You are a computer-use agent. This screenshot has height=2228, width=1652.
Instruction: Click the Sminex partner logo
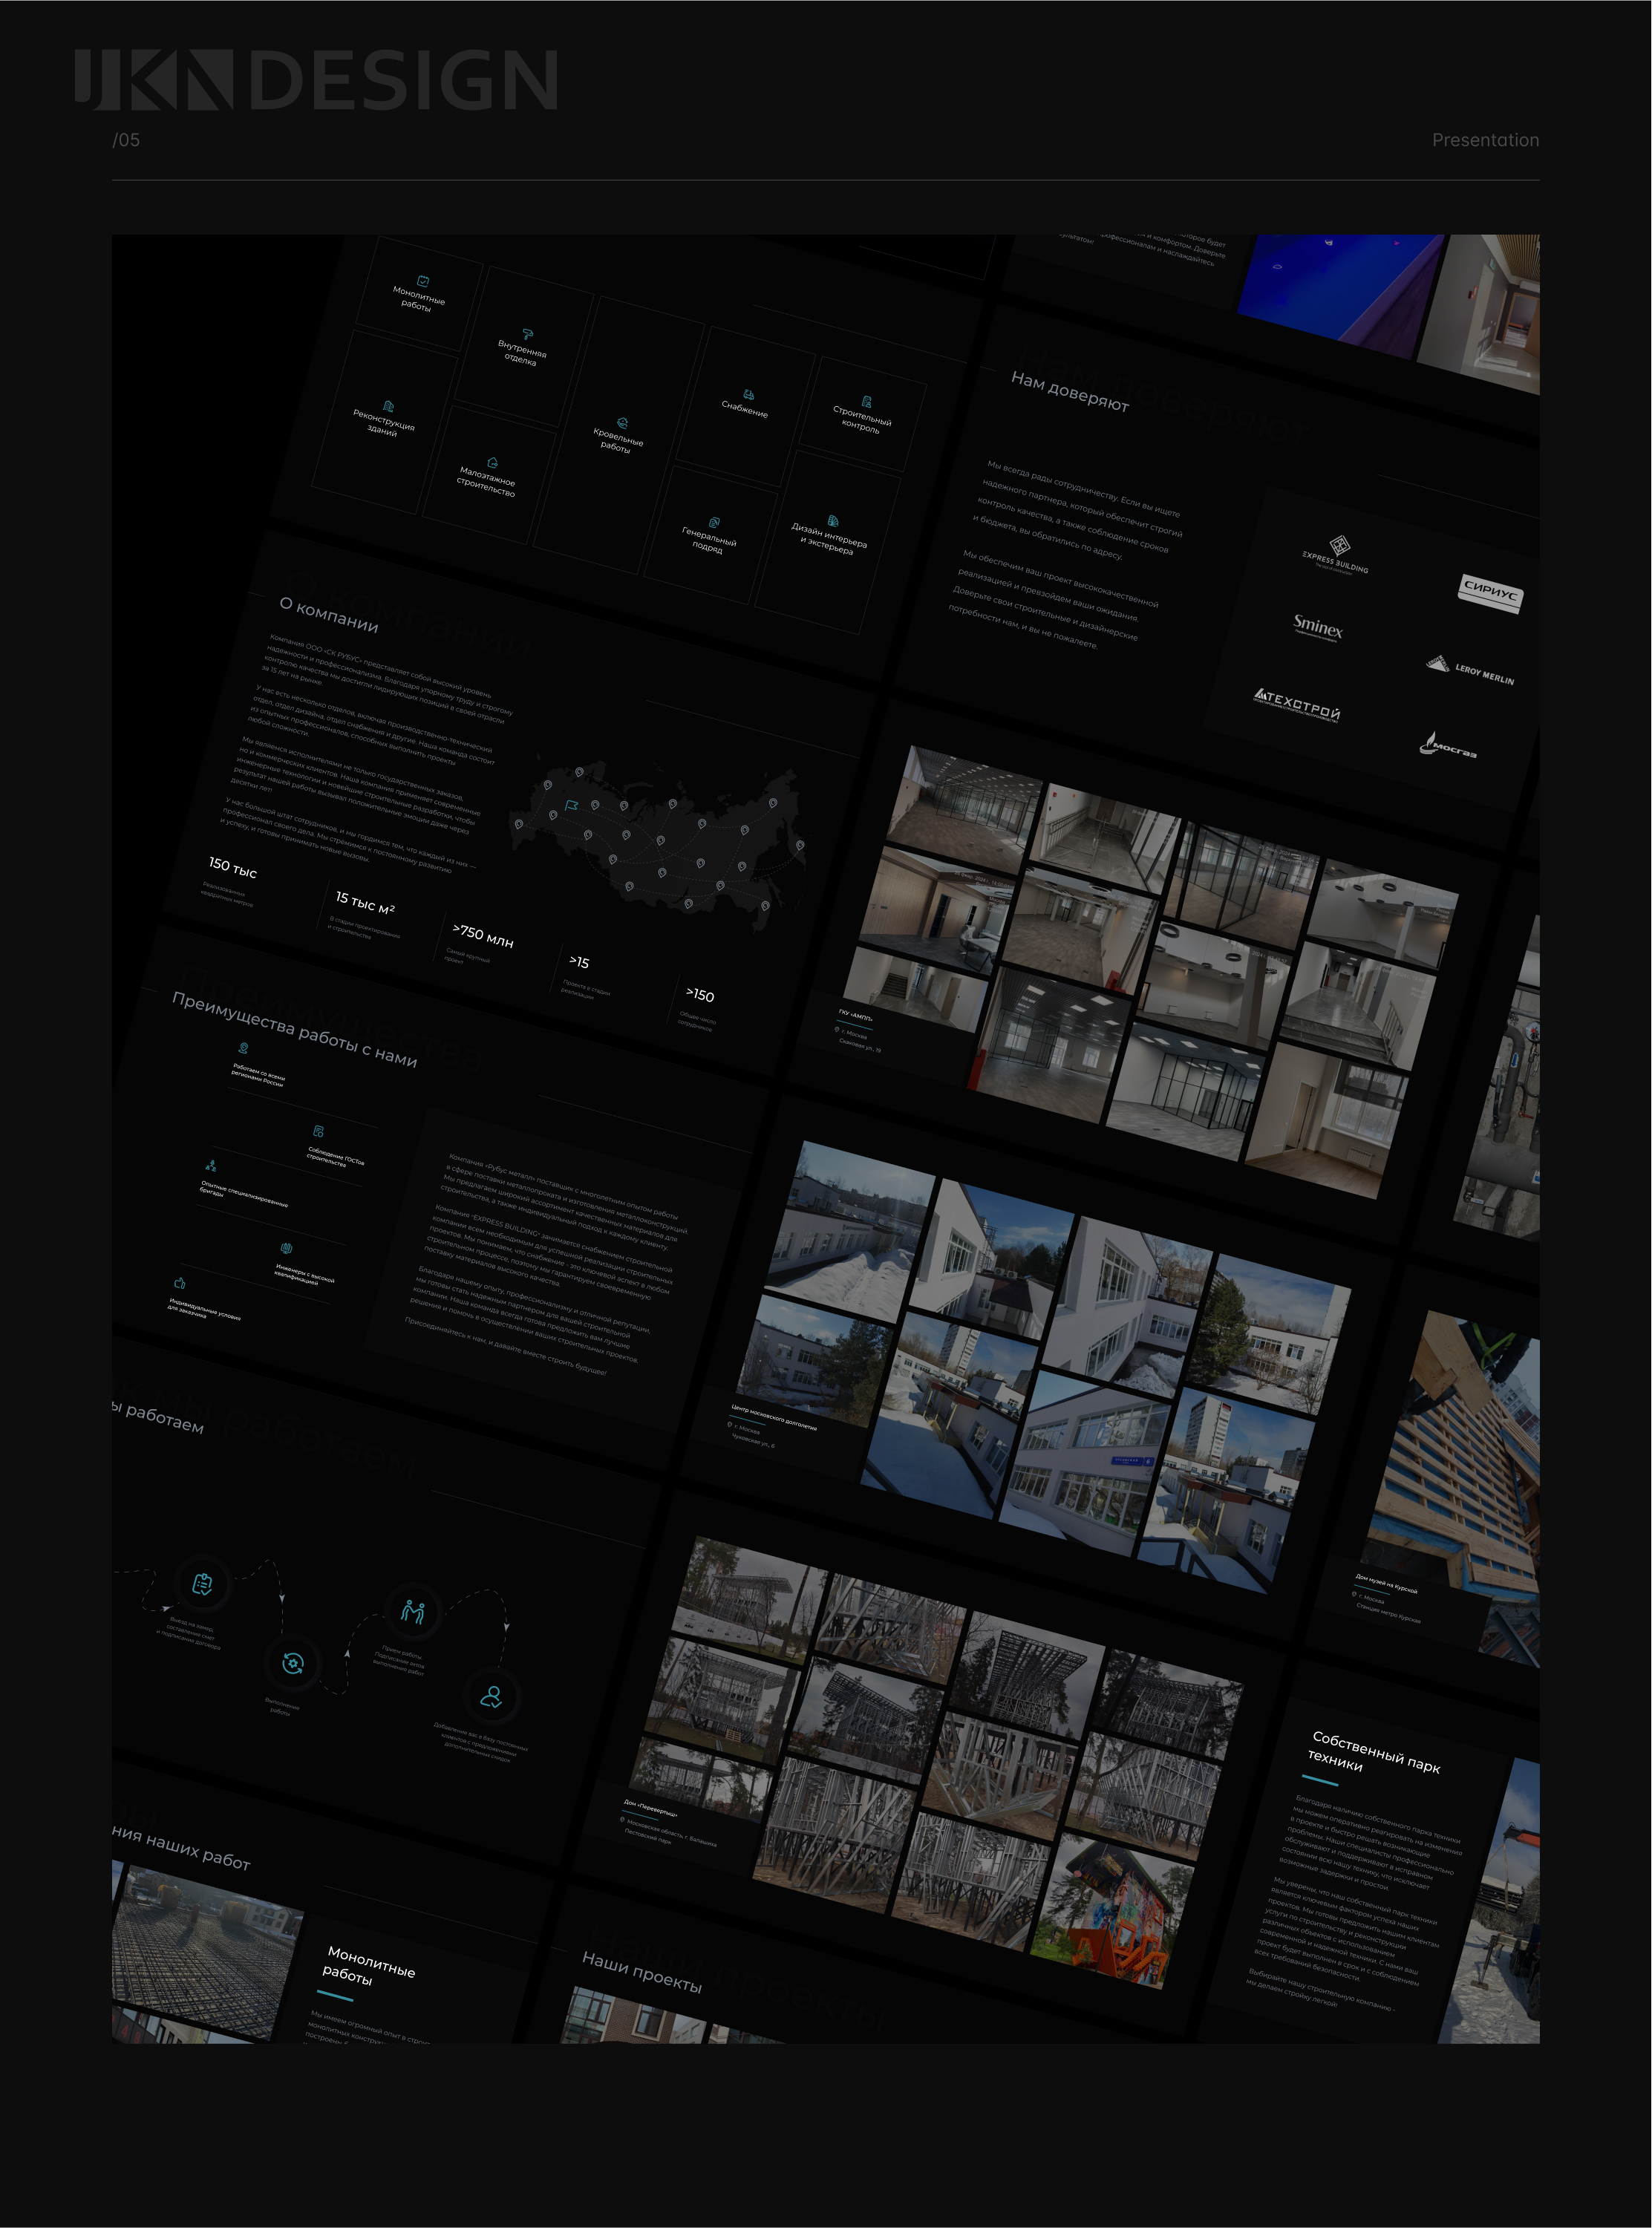(x=1318, y=627)
